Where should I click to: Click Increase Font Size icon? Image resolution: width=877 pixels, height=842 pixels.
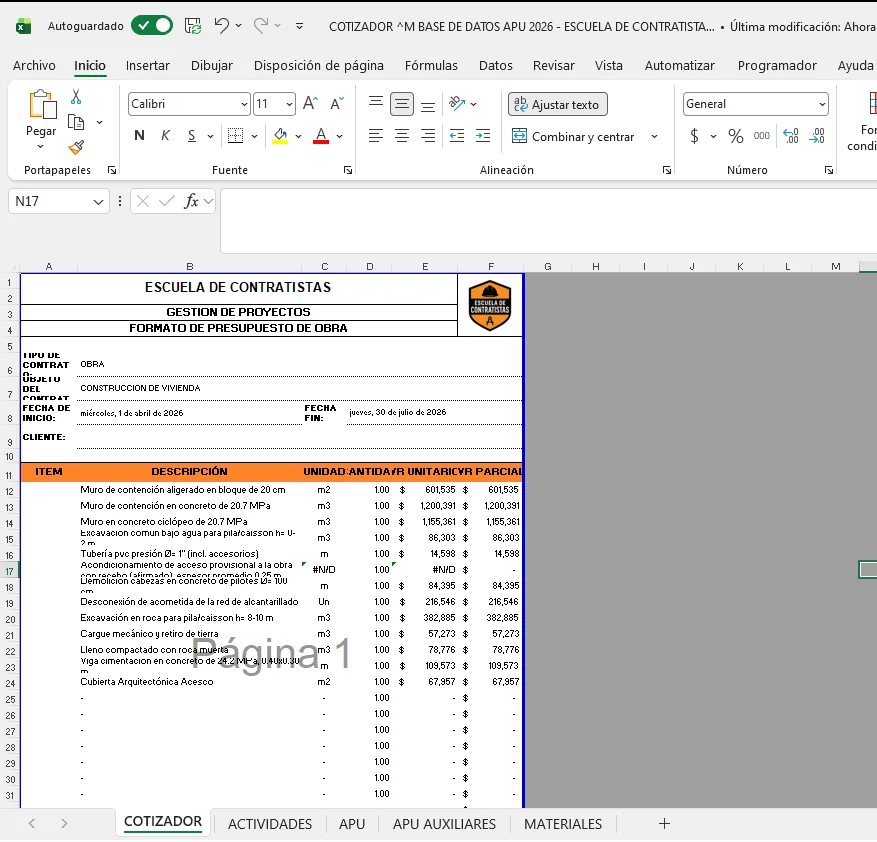point(310,104)
